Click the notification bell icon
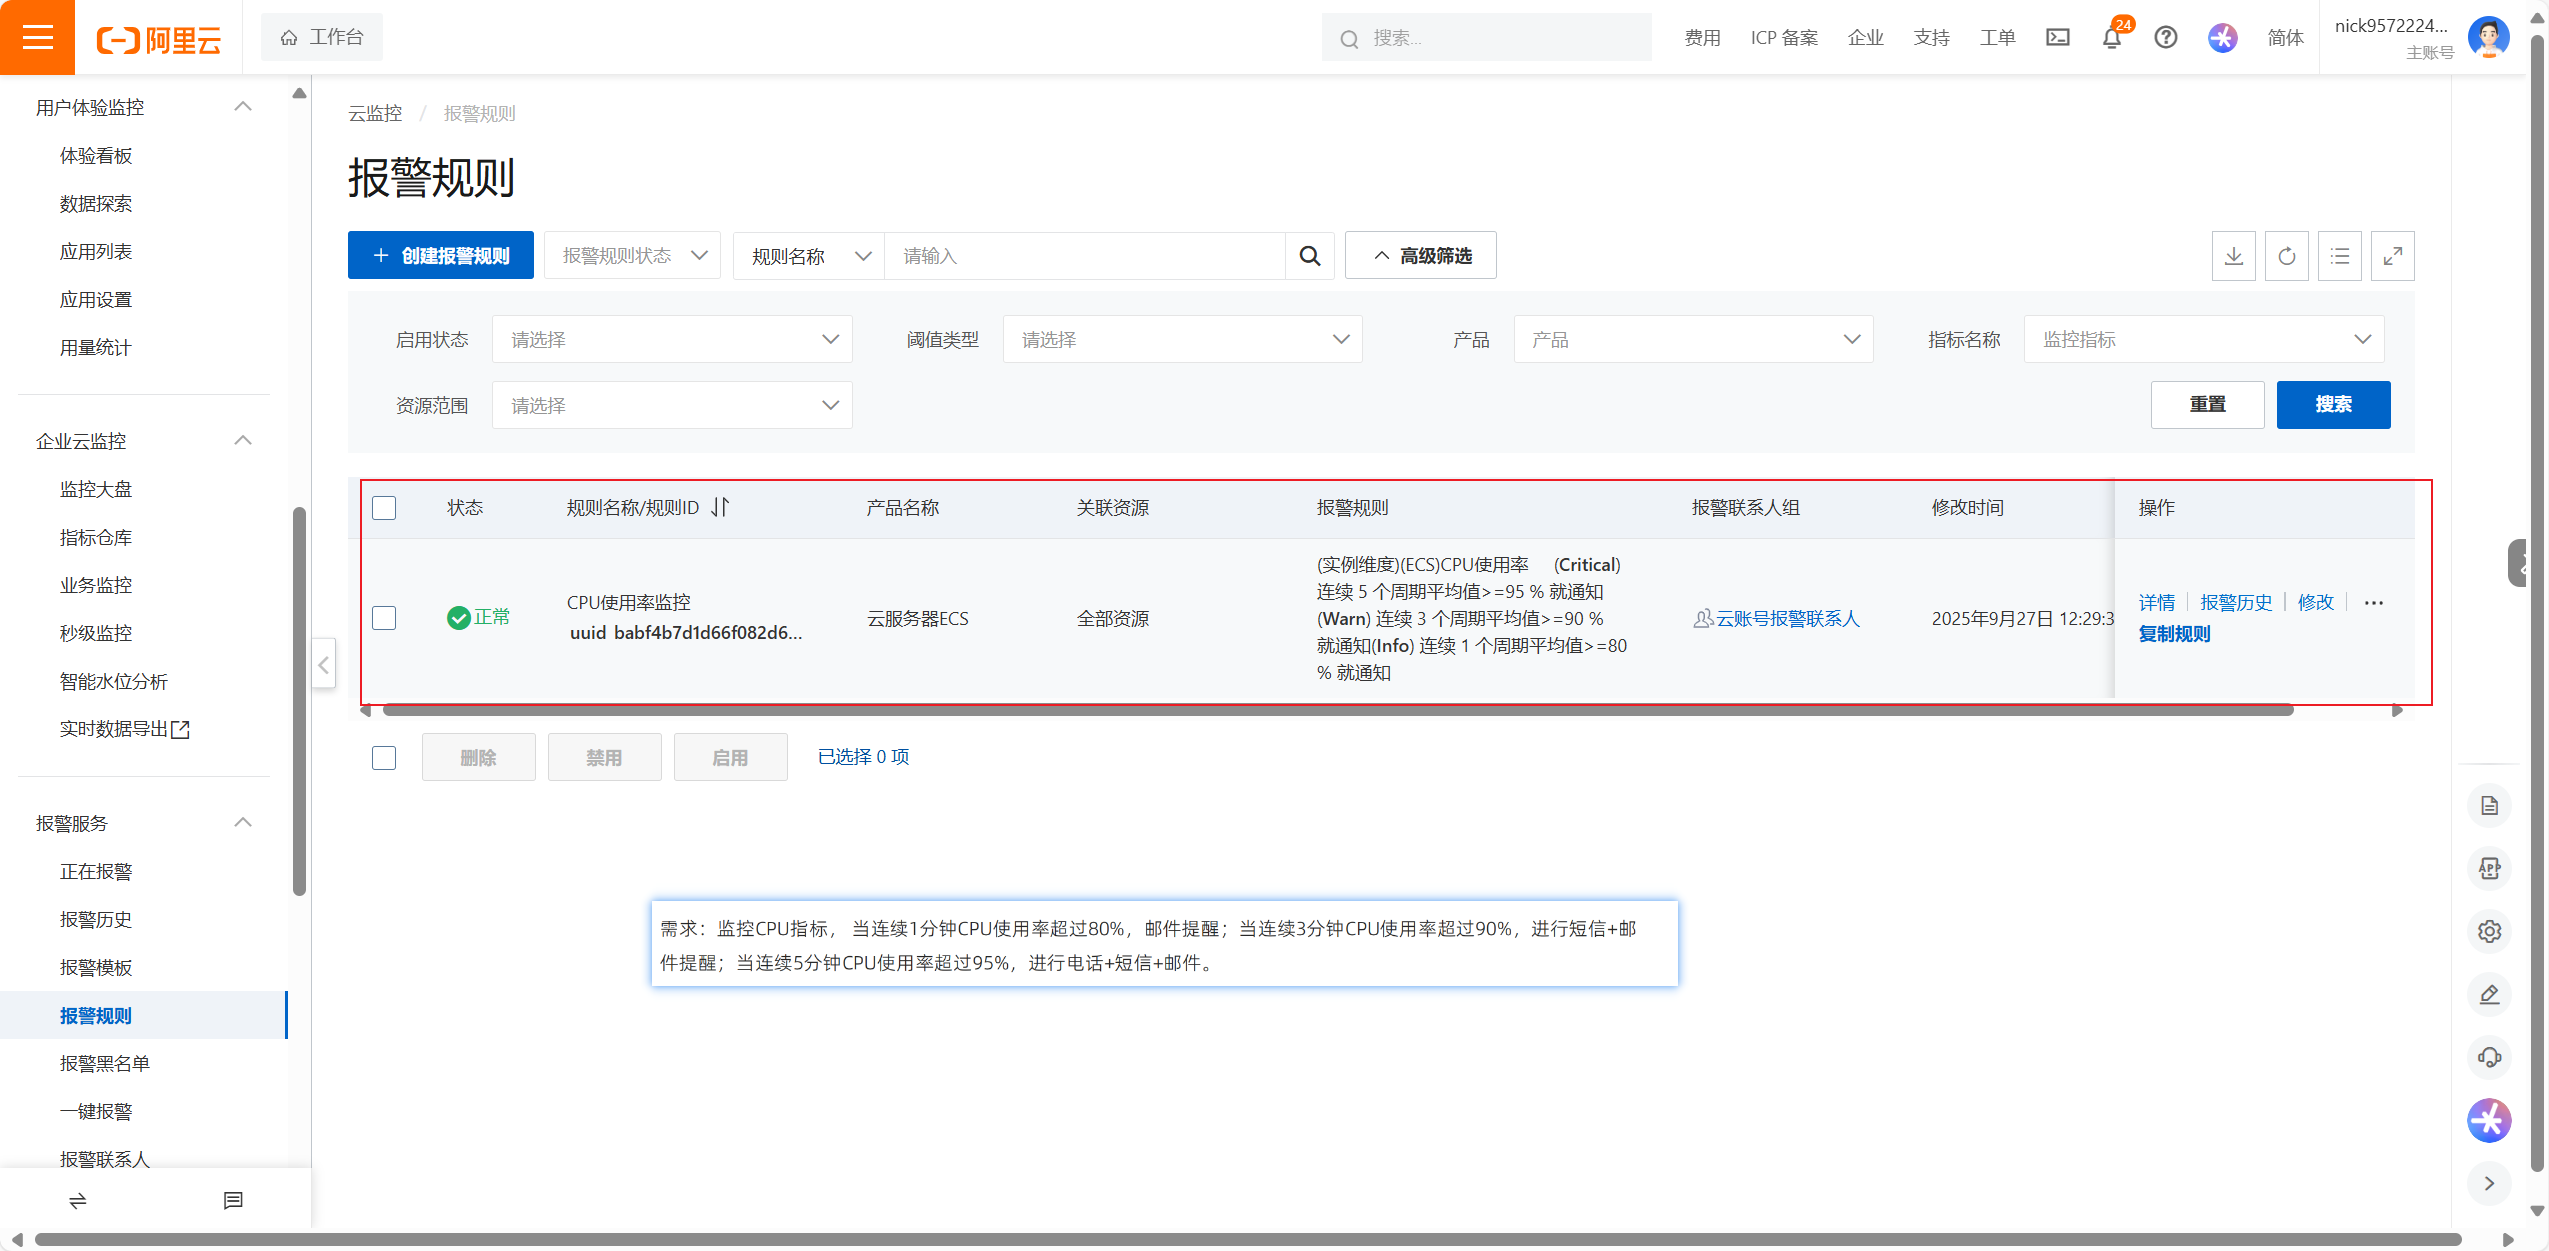The height and width of the screenshot is (1251, 2549). [x=2111, y=38]
